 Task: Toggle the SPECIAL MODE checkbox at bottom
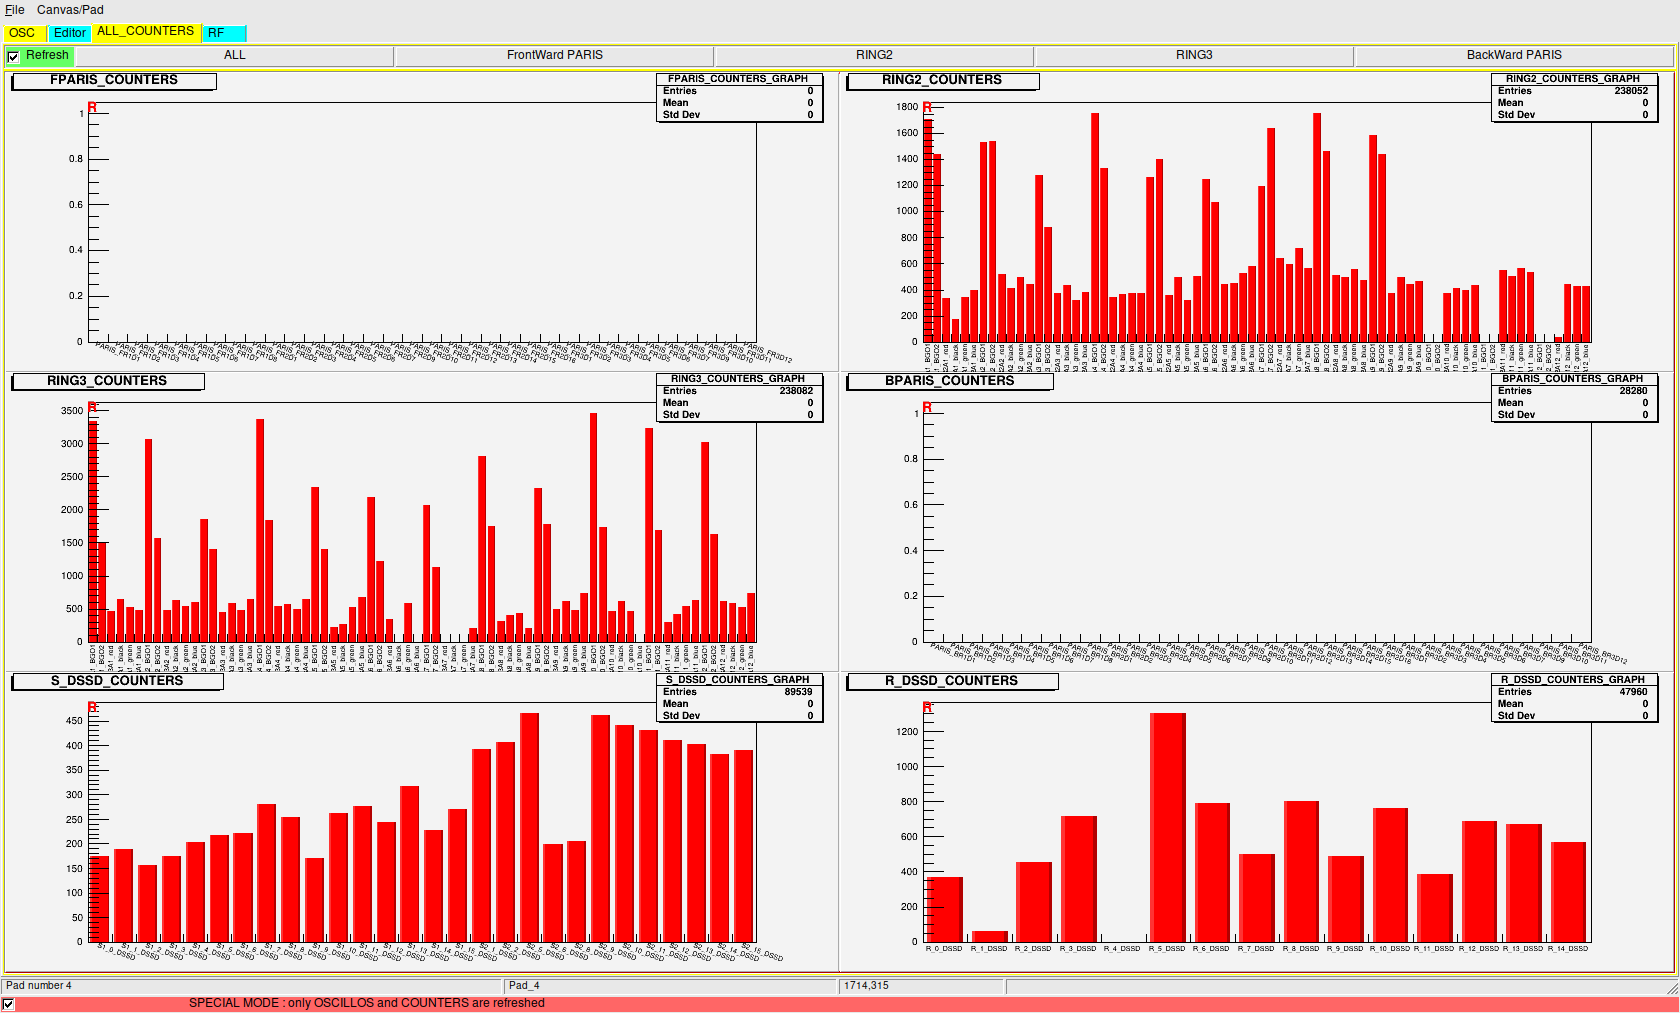10,1003
